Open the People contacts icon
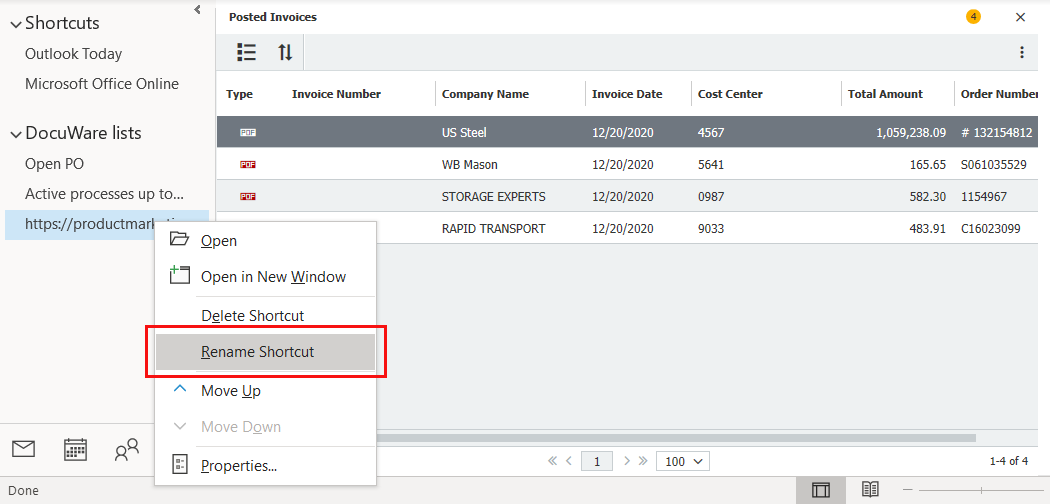Viewport: 1050px width, 504px height. coord(127,450)
